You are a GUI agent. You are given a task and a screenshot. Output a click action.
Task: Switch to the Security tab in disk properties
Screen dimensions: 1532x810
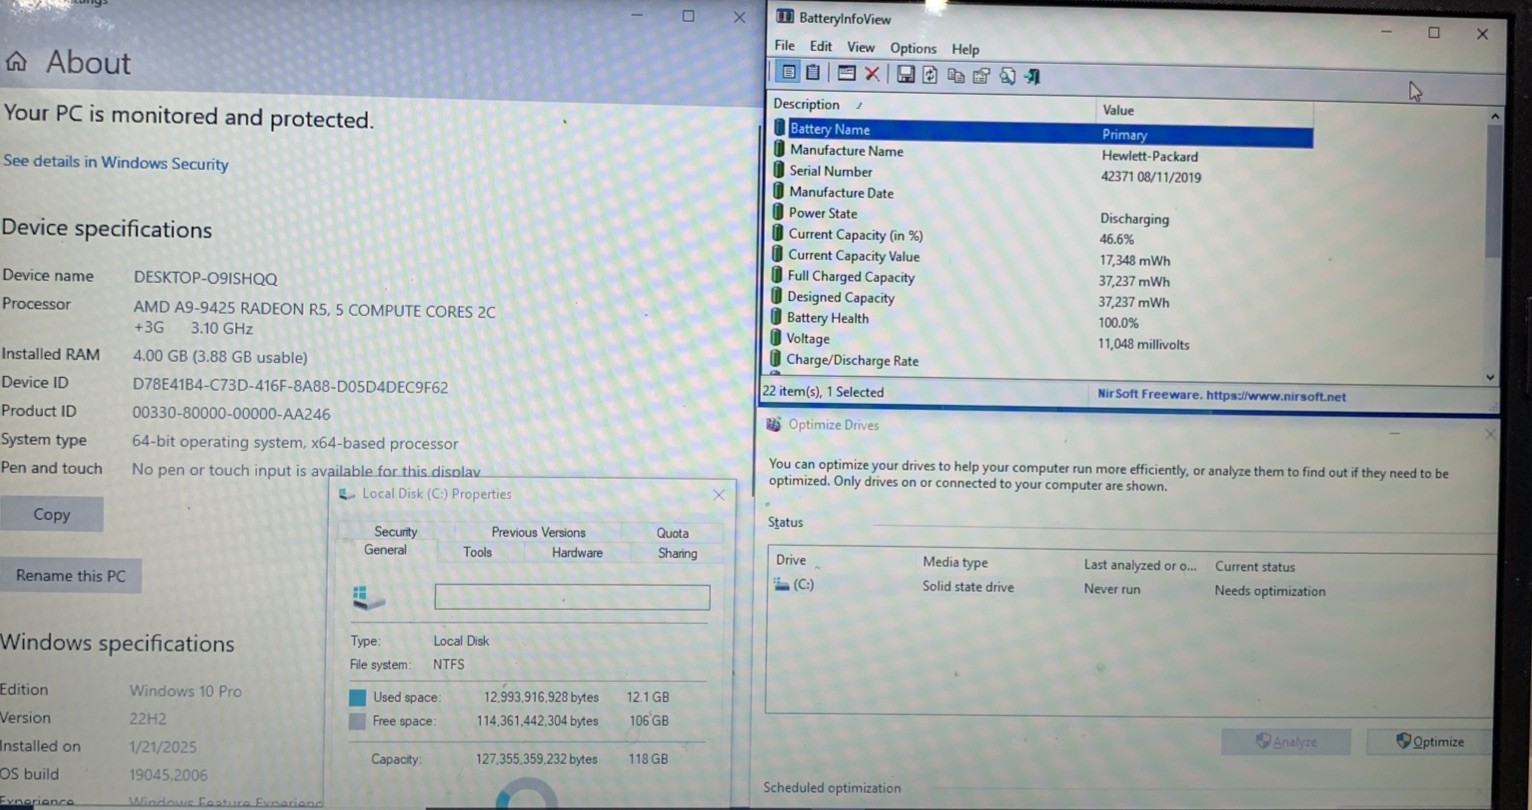point(395,531)
